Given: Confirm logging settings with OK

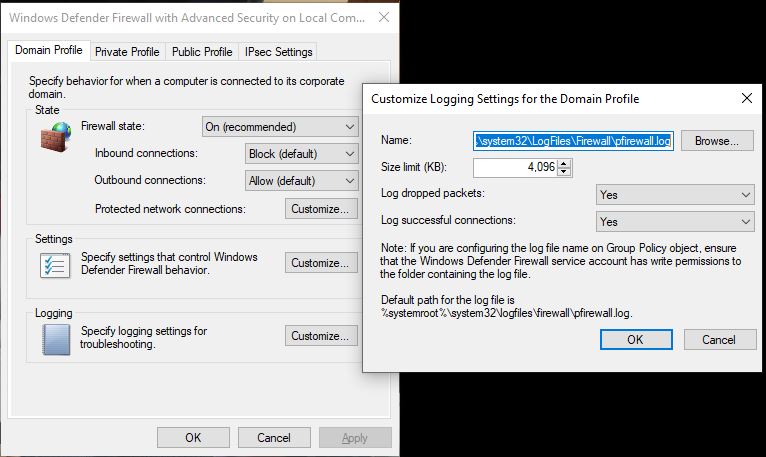Looking at the screenshot, I should [x=636, y=340].
